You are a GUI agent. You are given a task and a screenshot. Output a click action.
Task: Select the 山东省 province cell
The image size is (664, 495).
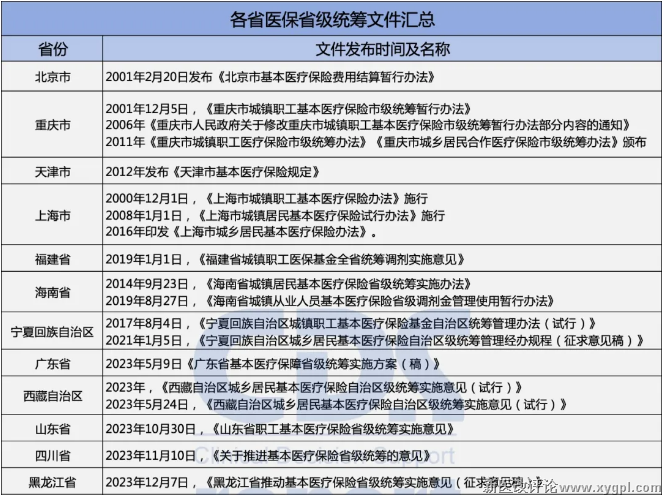(x=52, y=429)
